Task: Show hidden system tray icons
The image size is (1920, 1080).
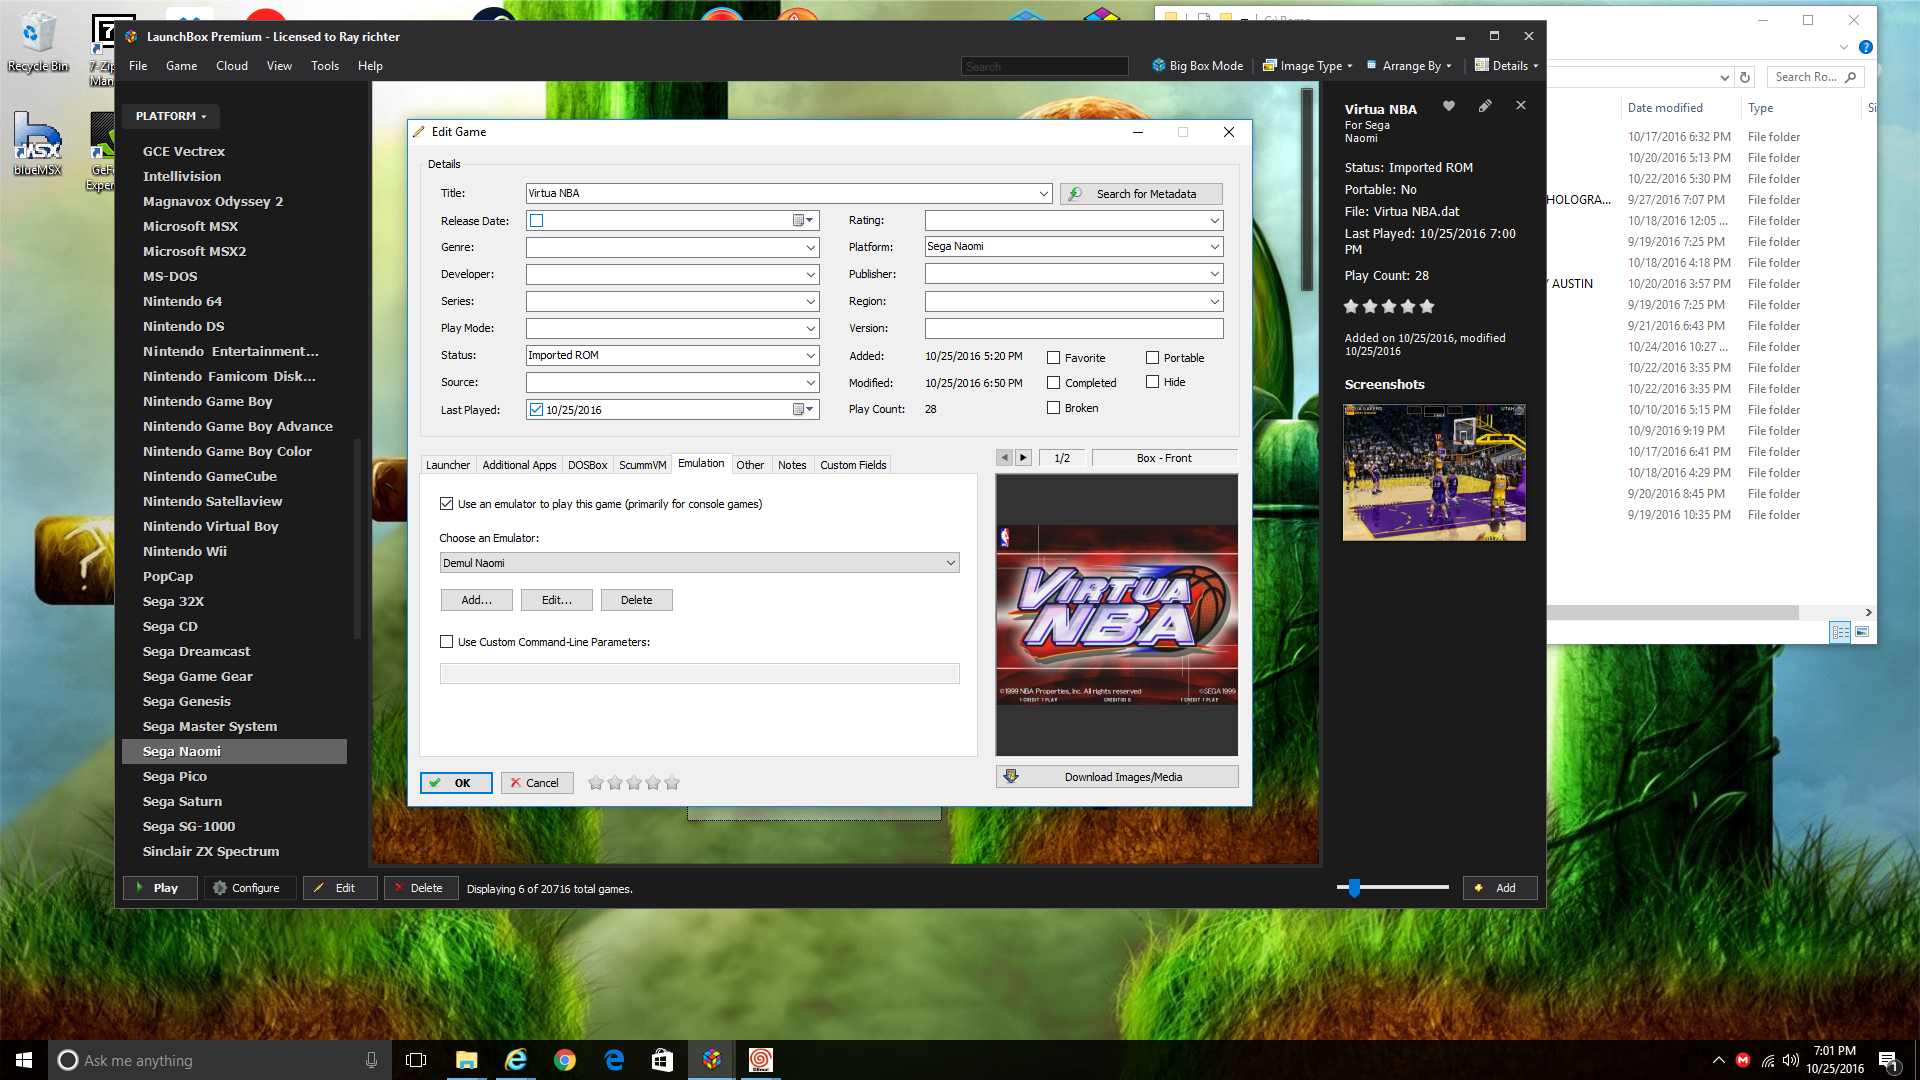Action: (x=1718, y=1060)
